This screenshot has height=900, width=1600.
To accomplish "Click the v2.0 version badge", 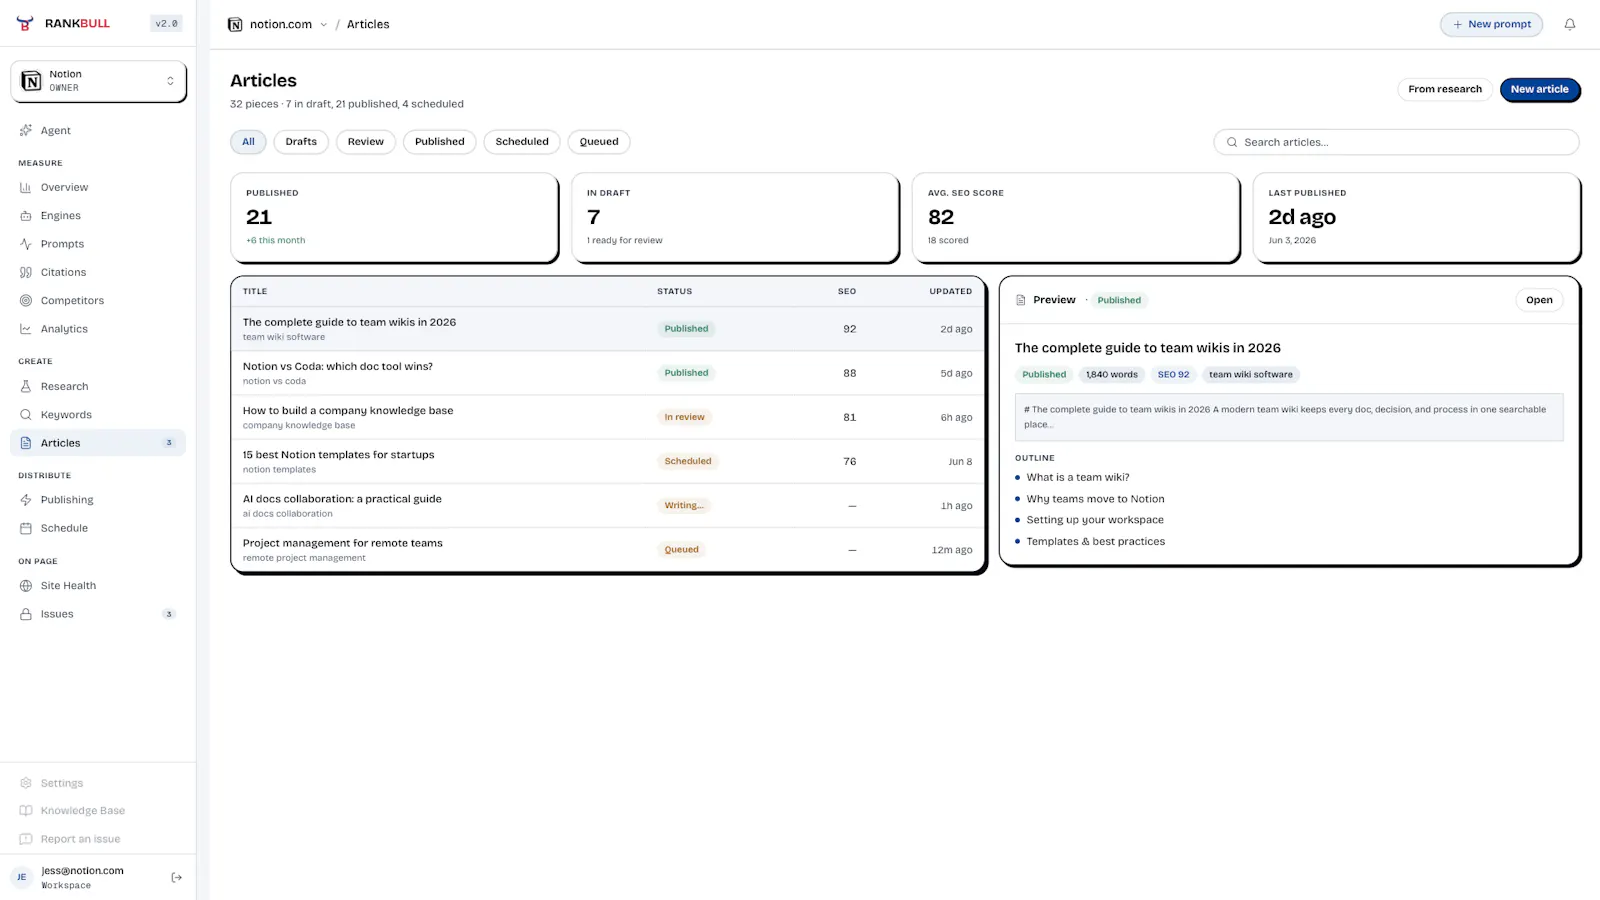I will point(166,23).
